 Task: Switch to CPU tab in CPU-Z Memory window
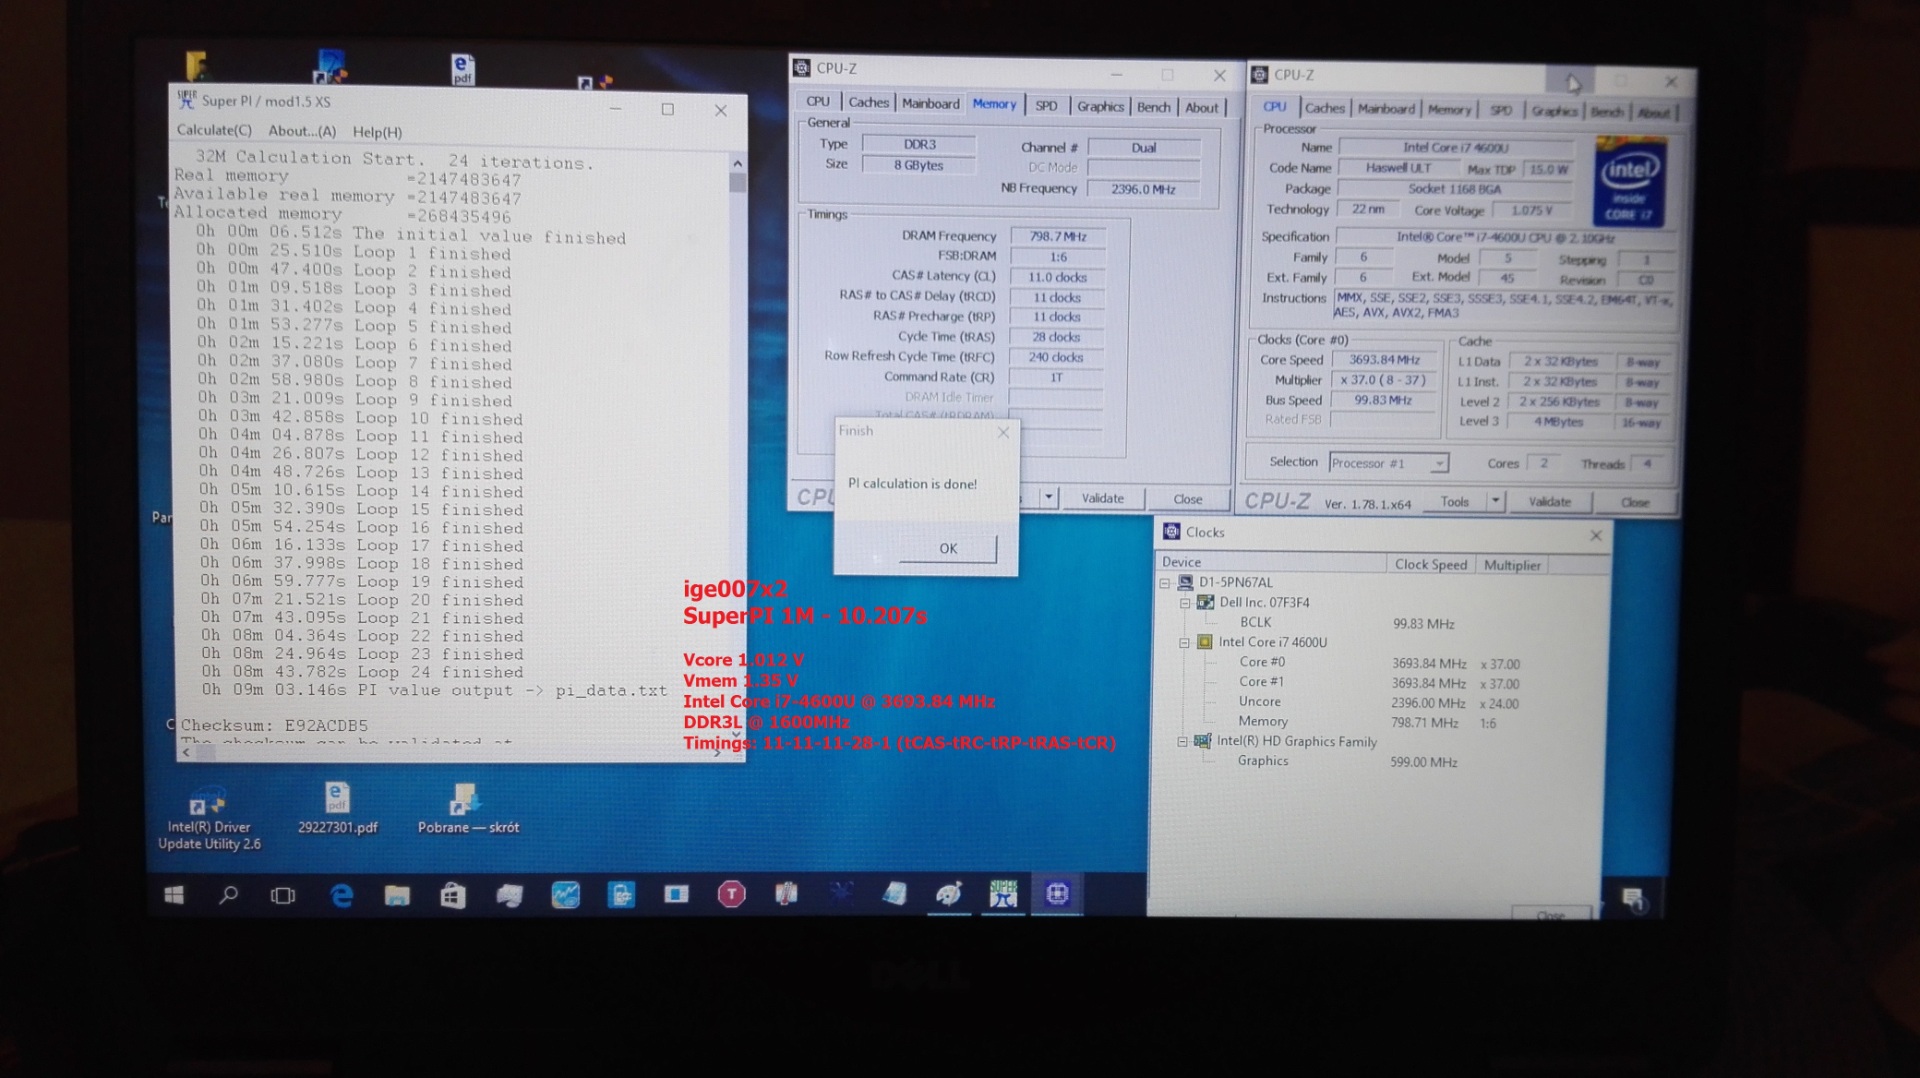[x=818, y=101]
